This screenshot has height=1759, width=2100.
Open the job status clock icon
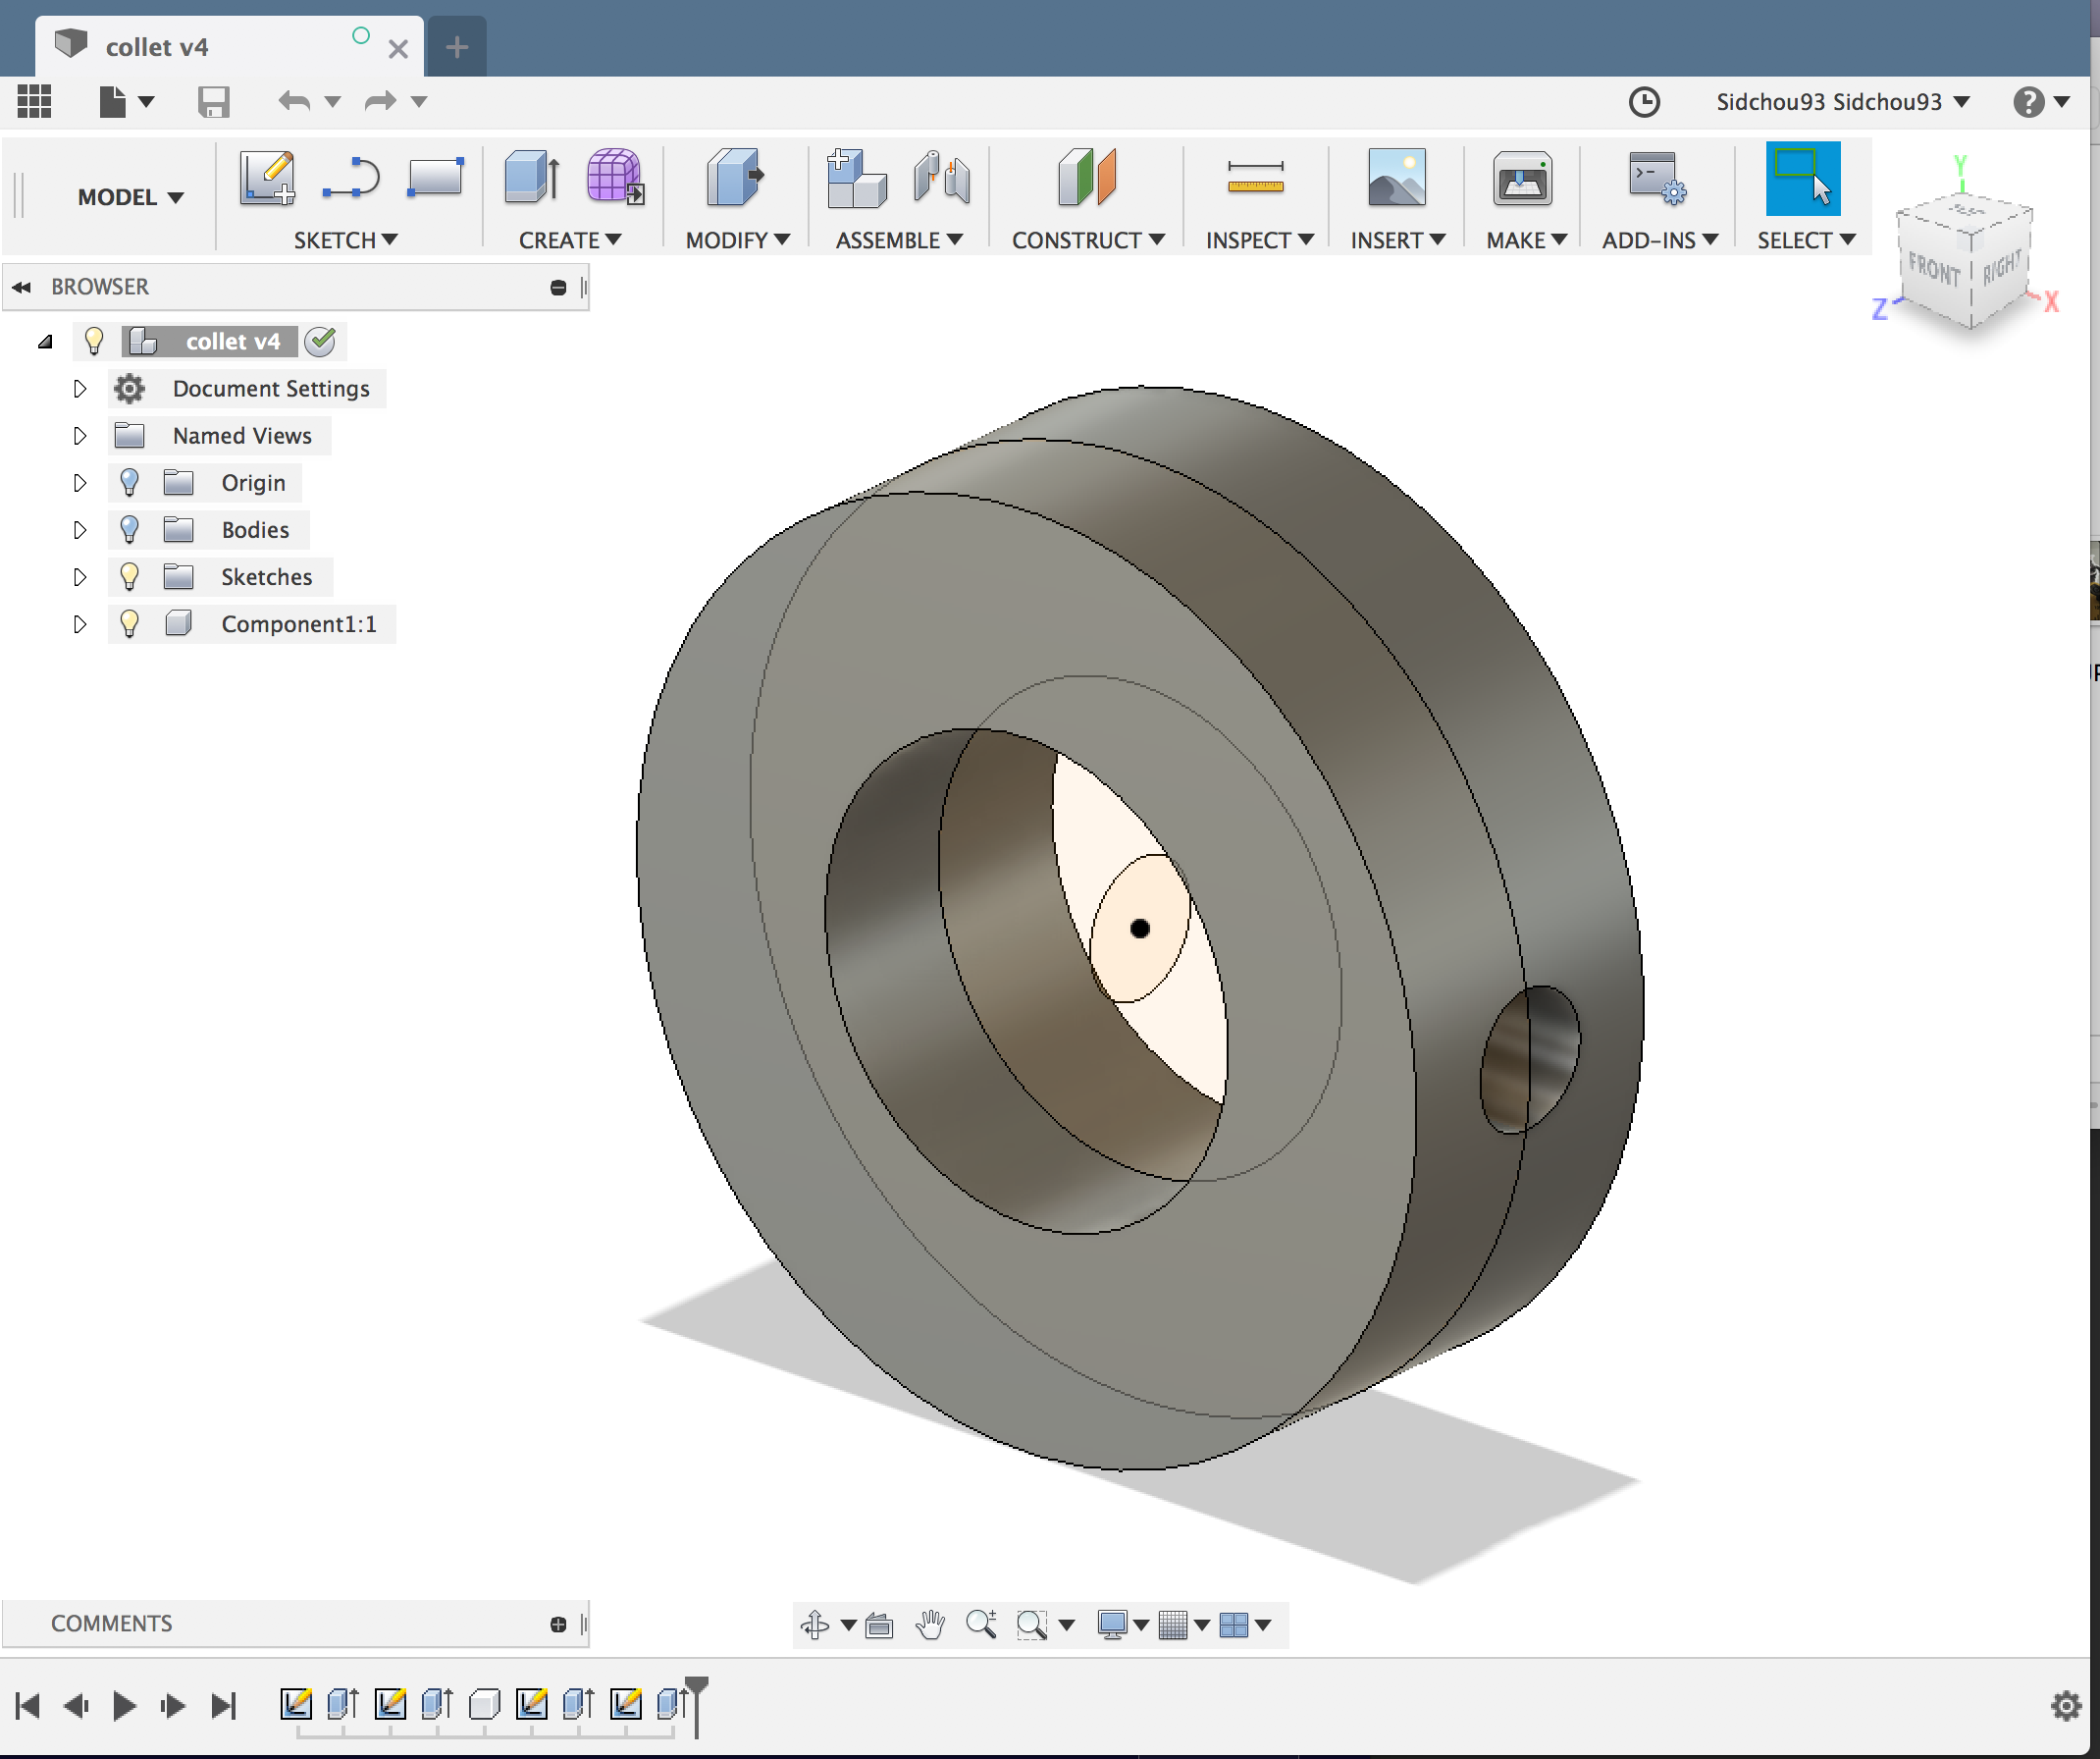1644,102
